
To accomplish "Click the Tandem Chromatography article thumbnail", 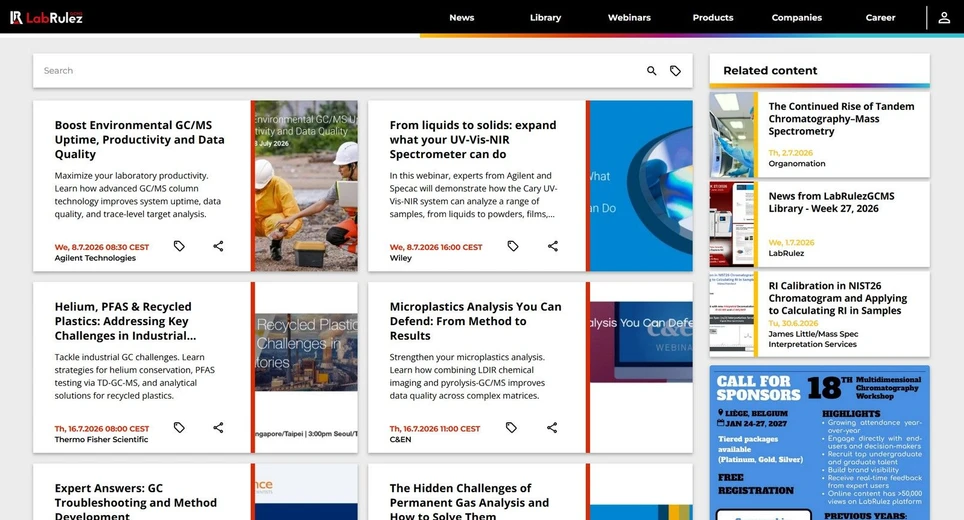I will click(732, 135).
